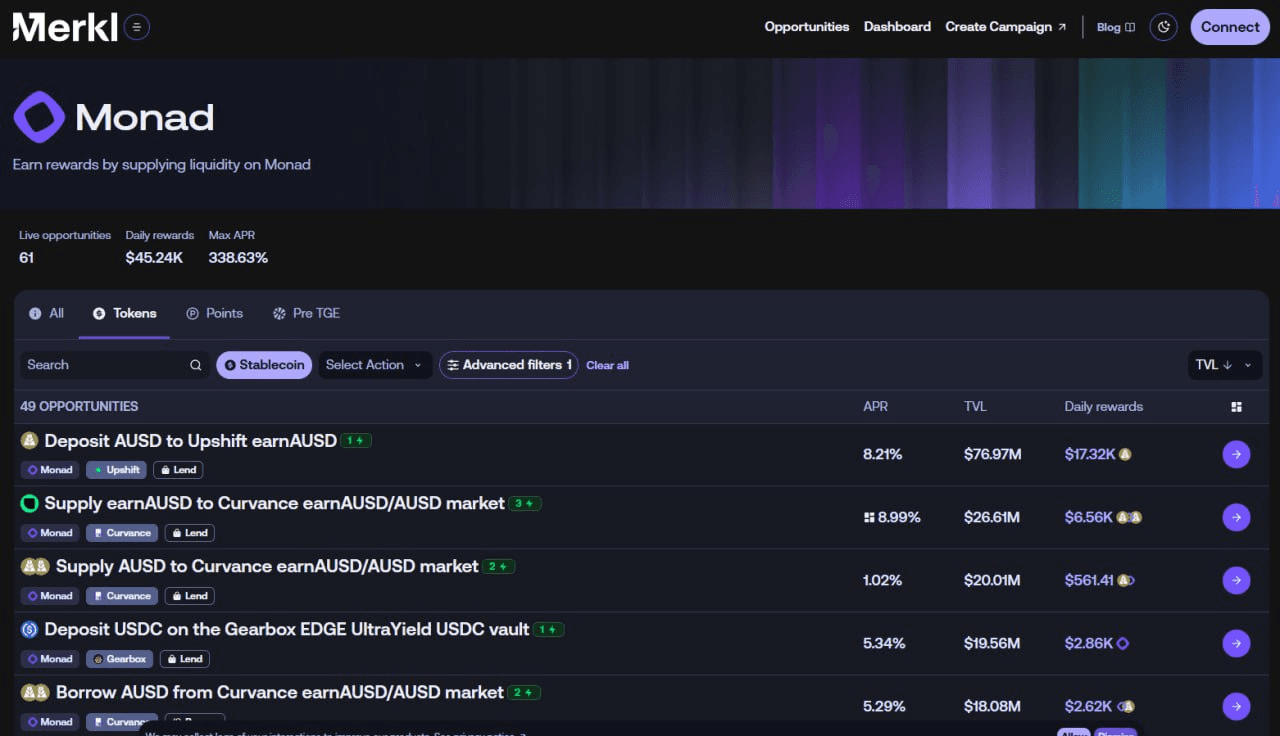Open arrow for Gearbox EDGE UltraYield USDC vault
This screenshot has height=736, width=1280.
(x=1236, y=643)
